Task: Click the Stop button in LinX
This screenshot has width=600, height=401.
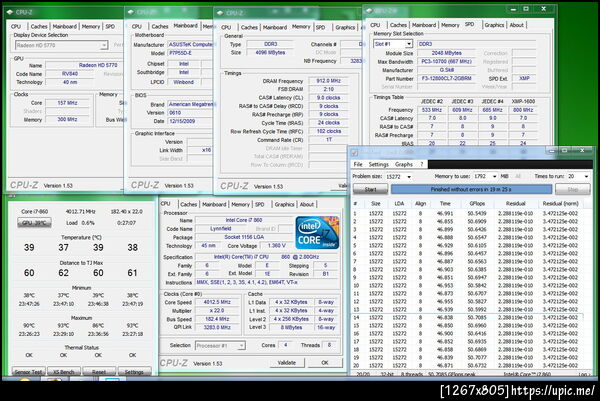Action: (x=572, y=189)
